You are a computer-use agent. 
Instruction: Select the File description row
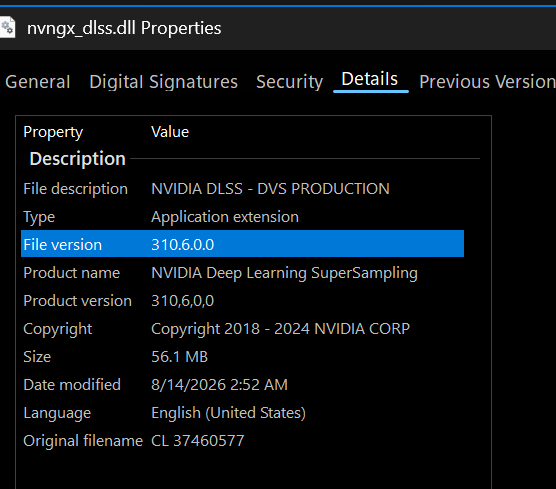(x=243, y=189)
